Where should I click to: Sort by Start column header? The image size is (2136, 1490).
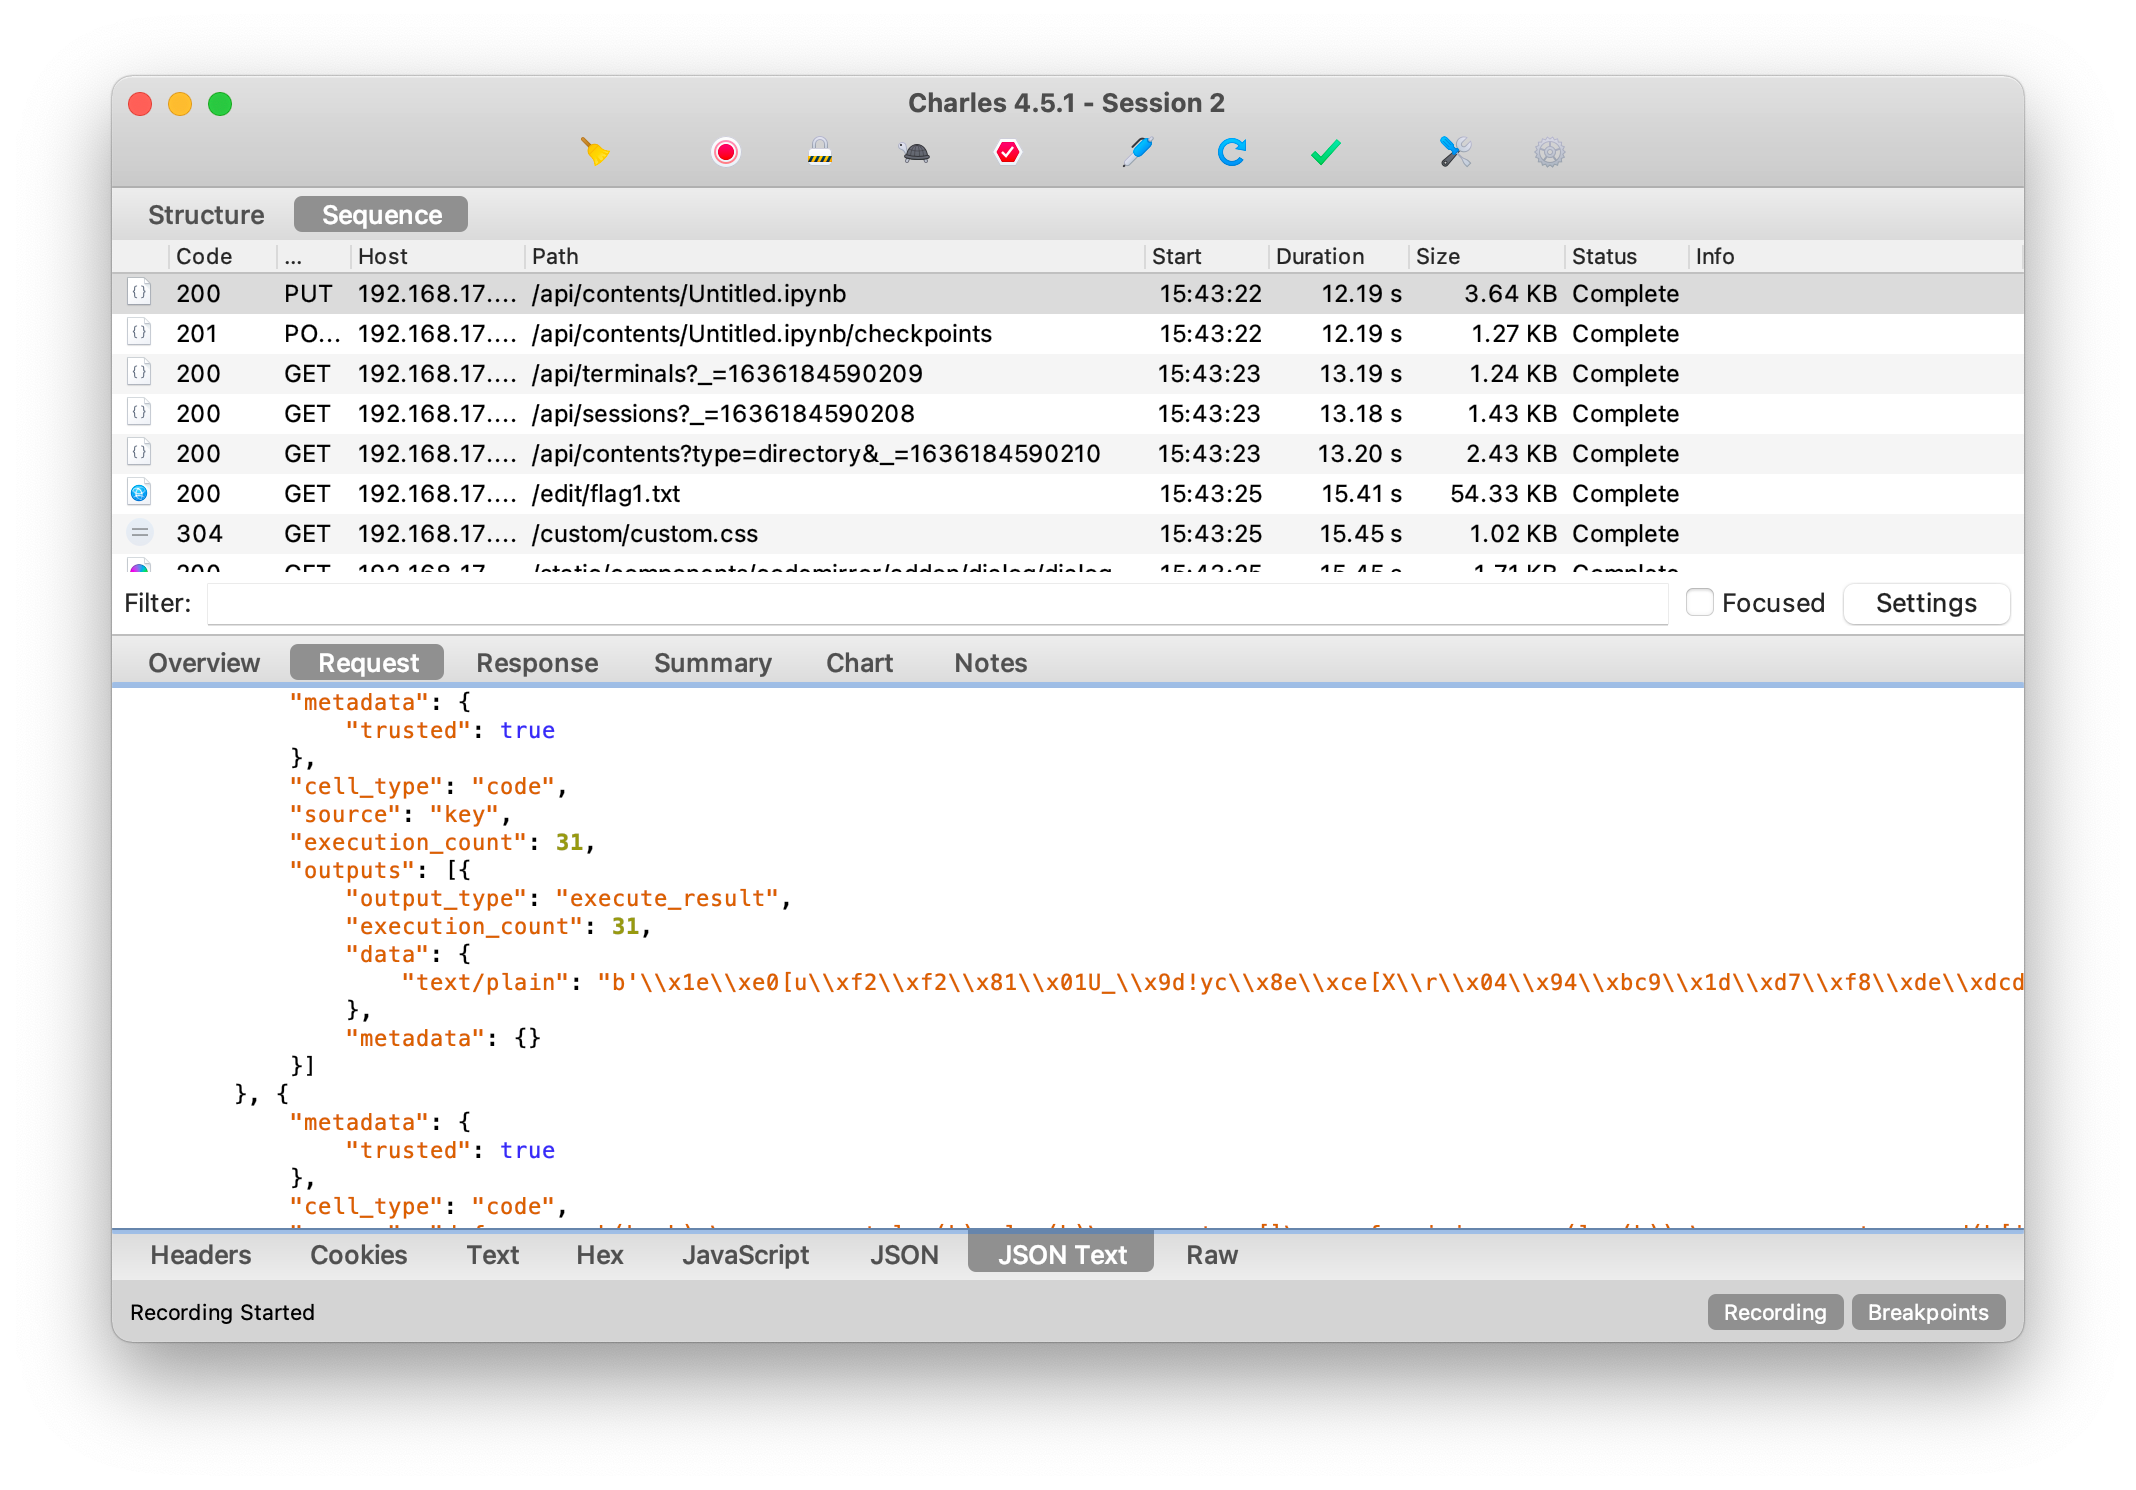pyautogui.click(x=1207, y=256)
